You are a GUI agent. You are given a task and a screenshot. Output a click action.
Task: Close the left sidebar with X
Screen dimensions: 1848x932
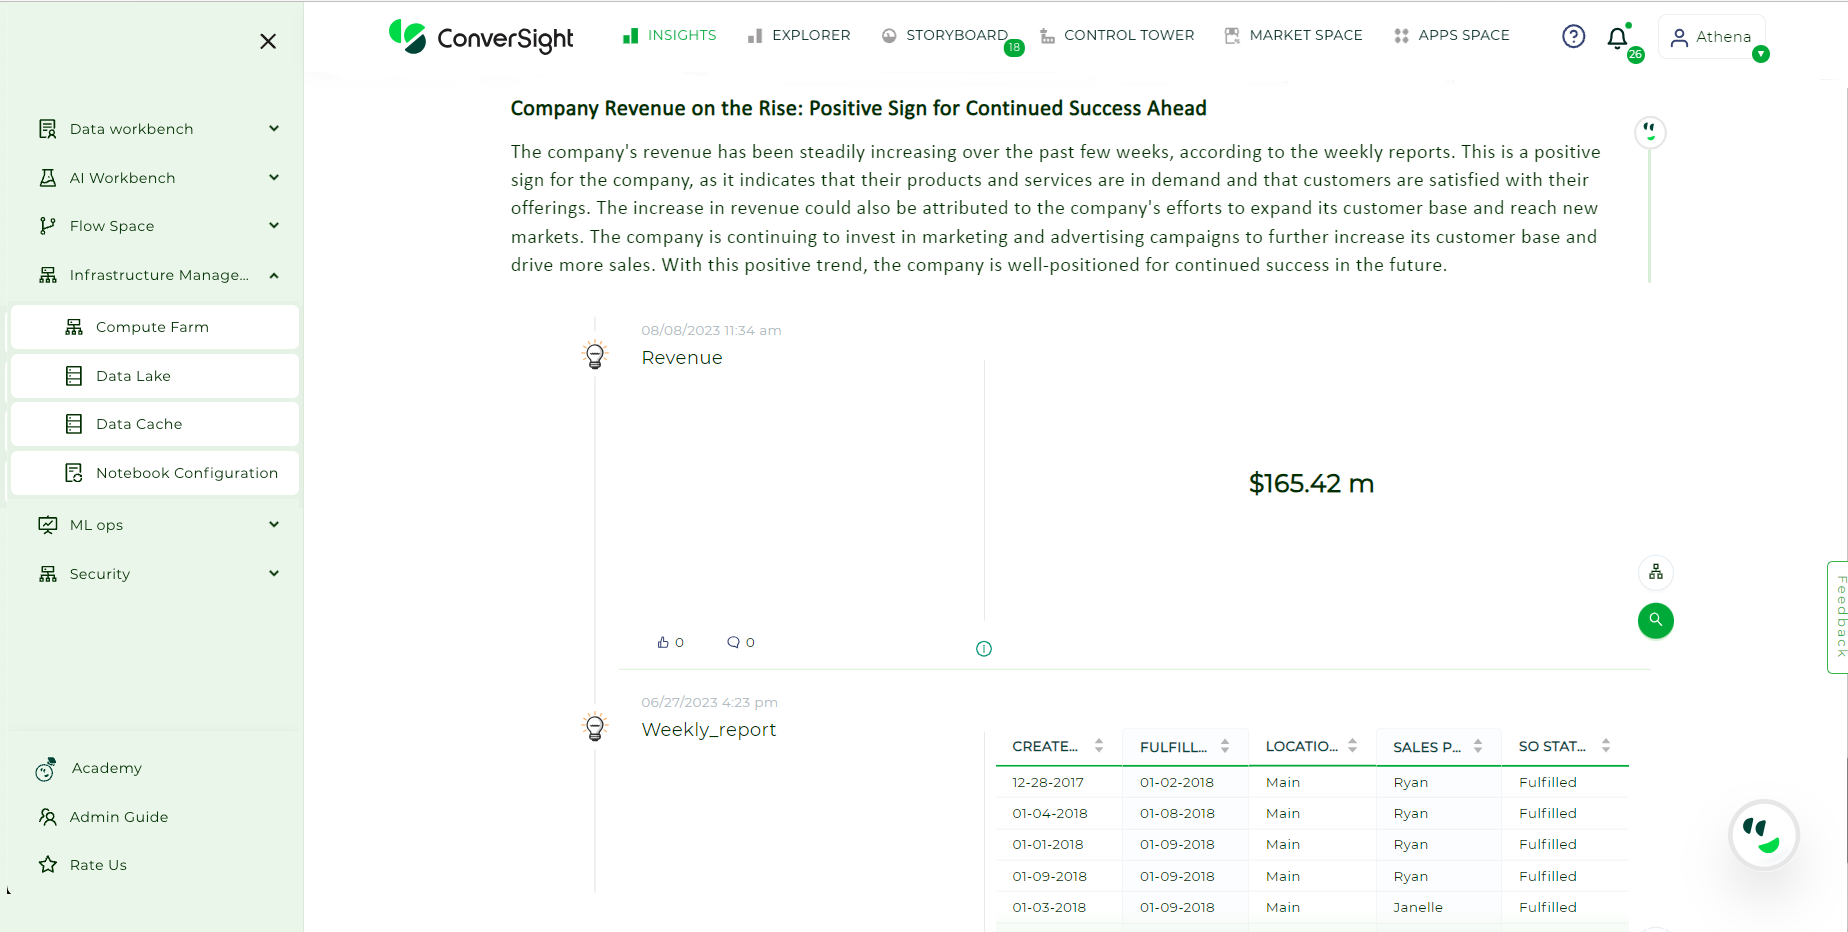click(268, 41)
